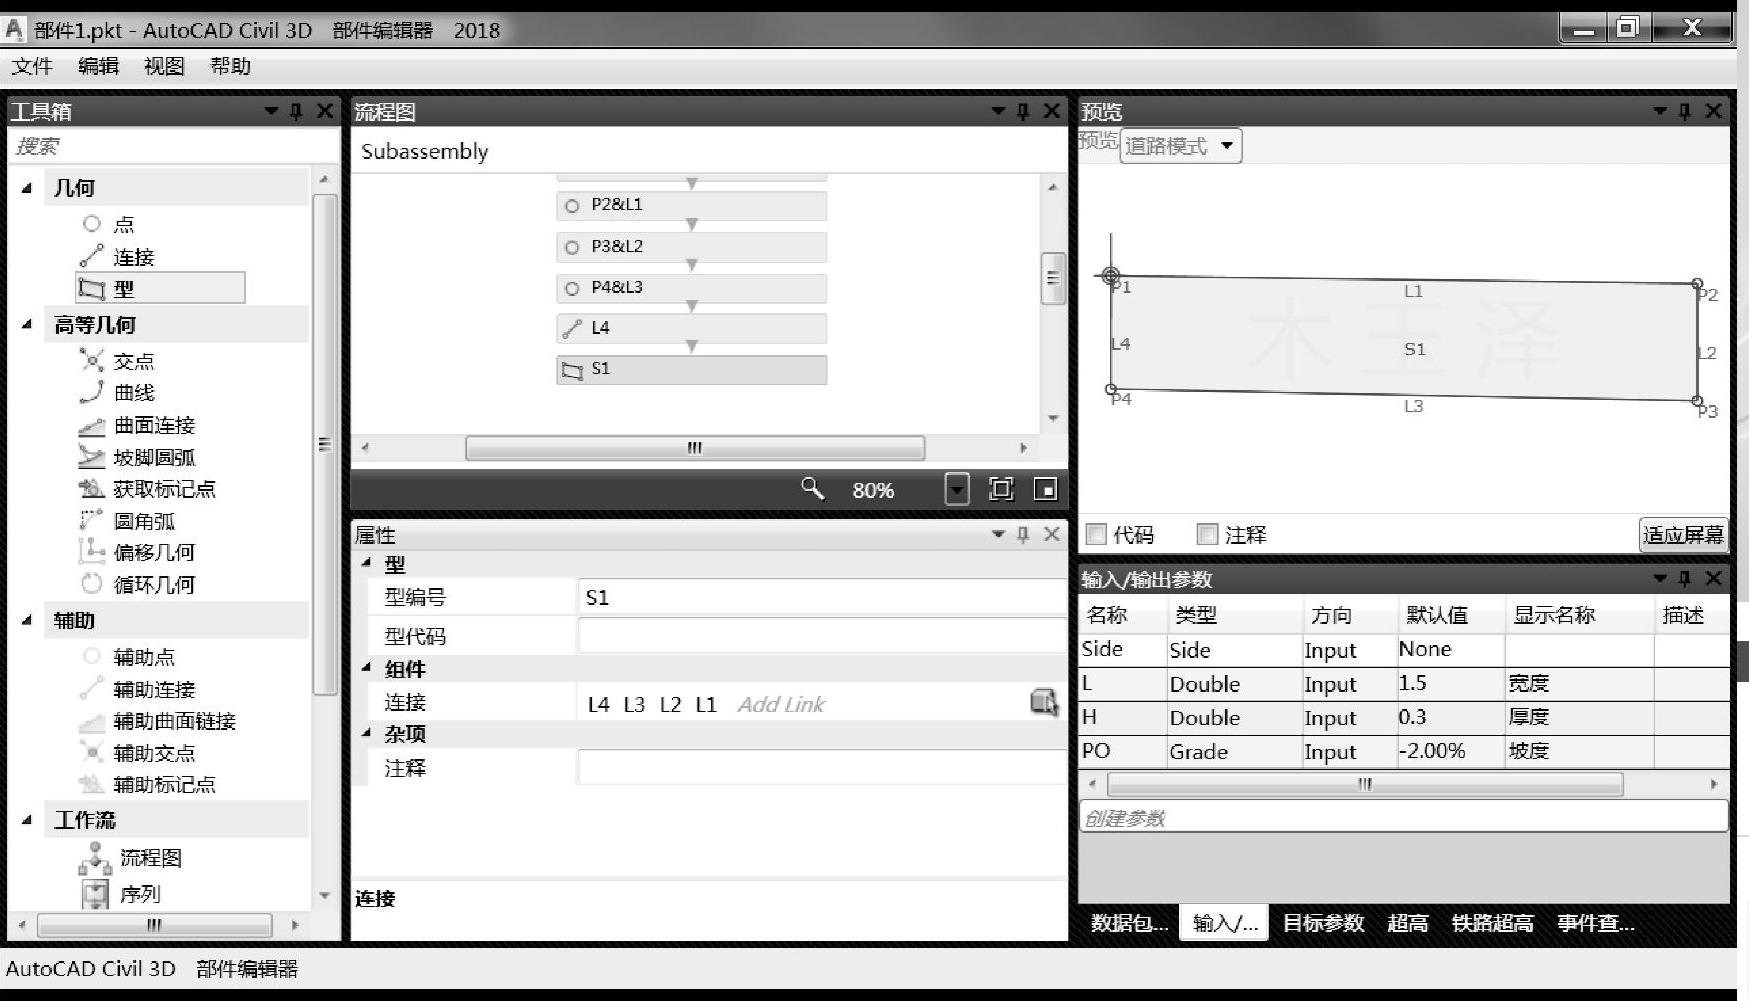Switch to the 事件查 event viewer tab
The width and height of the screenshot is (1749, 1001).
tap(1595, 923)
